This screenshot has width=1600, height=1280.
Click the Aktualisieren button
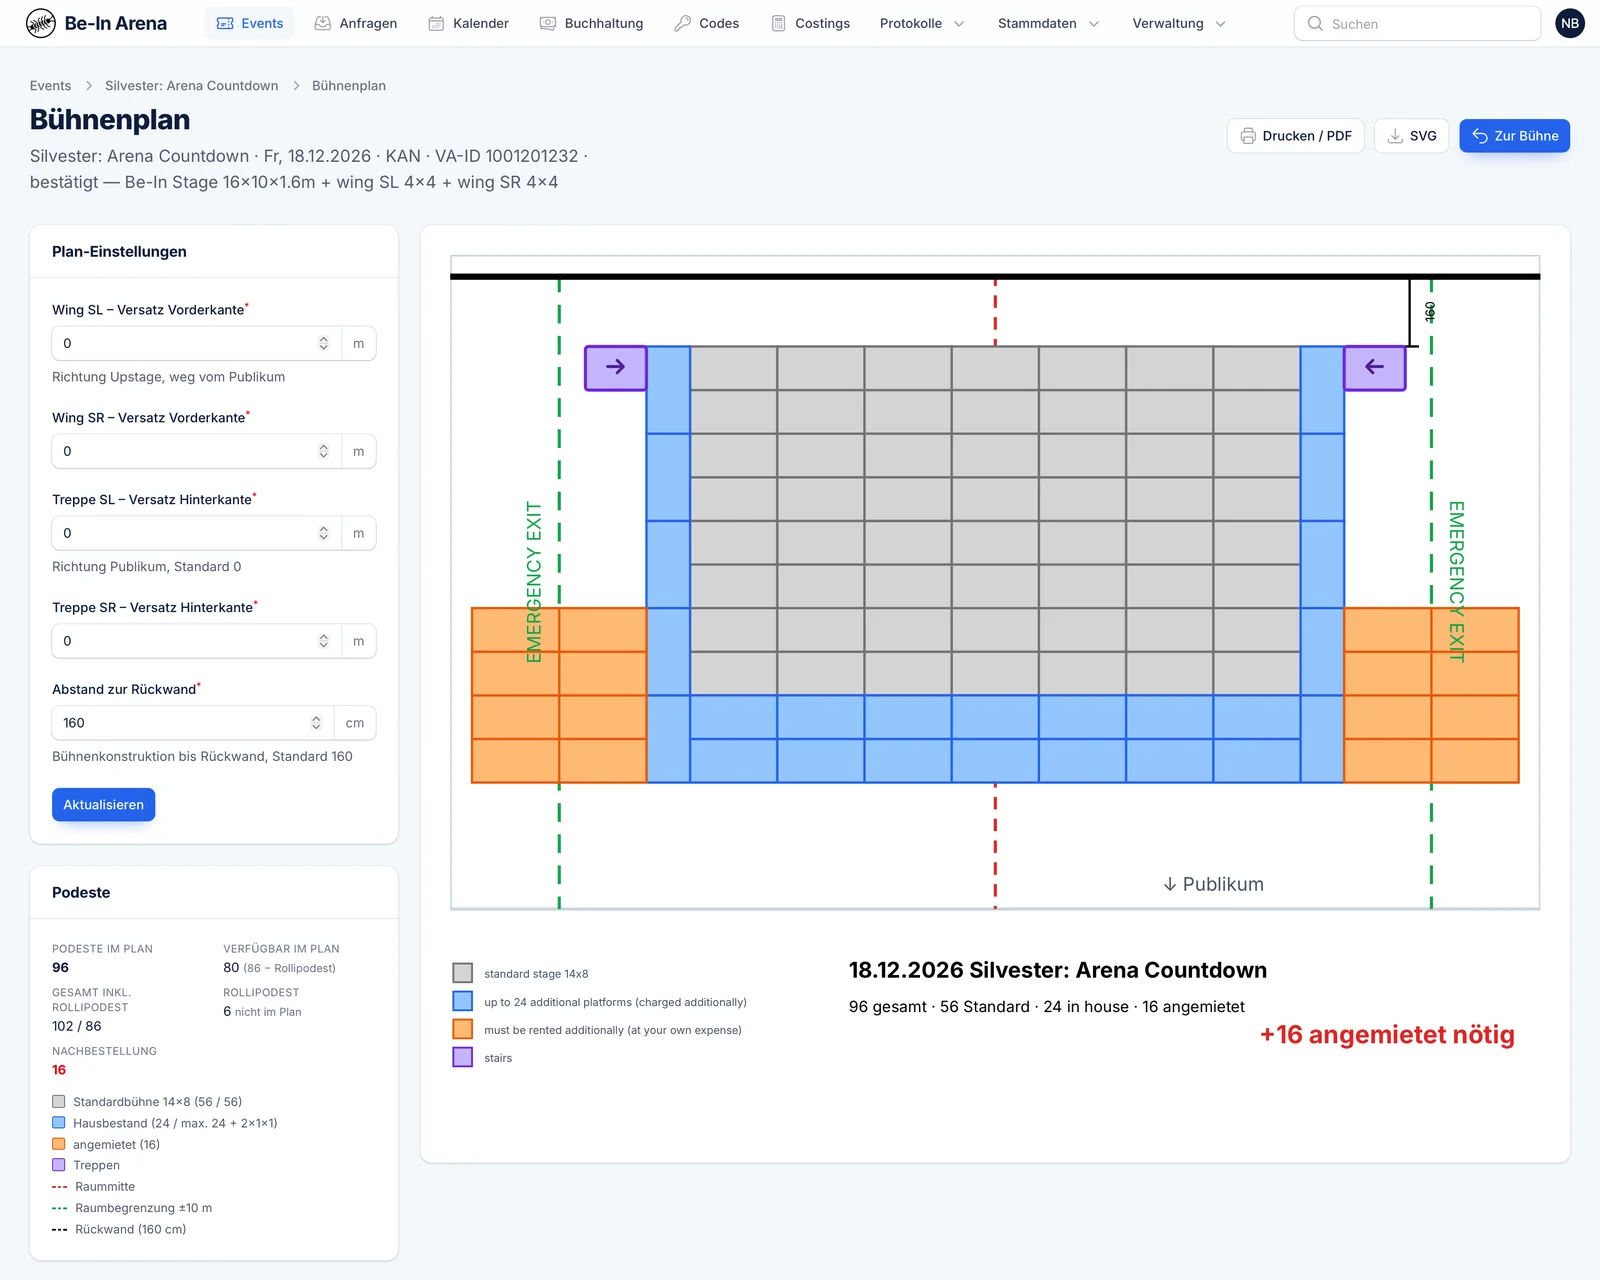[x=103, y=805]
